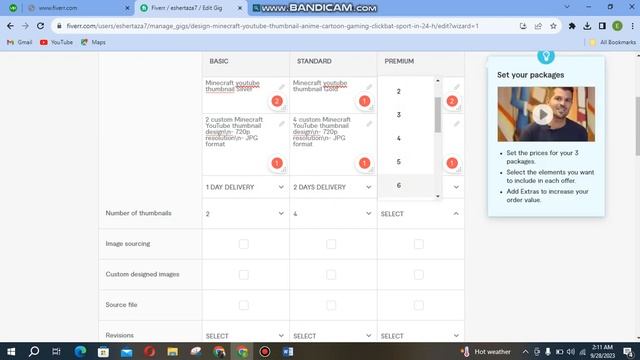Edit Standard package description pencil icon
Image resolution: width=640 pixels, height=360 pixels.
[369, 124]
